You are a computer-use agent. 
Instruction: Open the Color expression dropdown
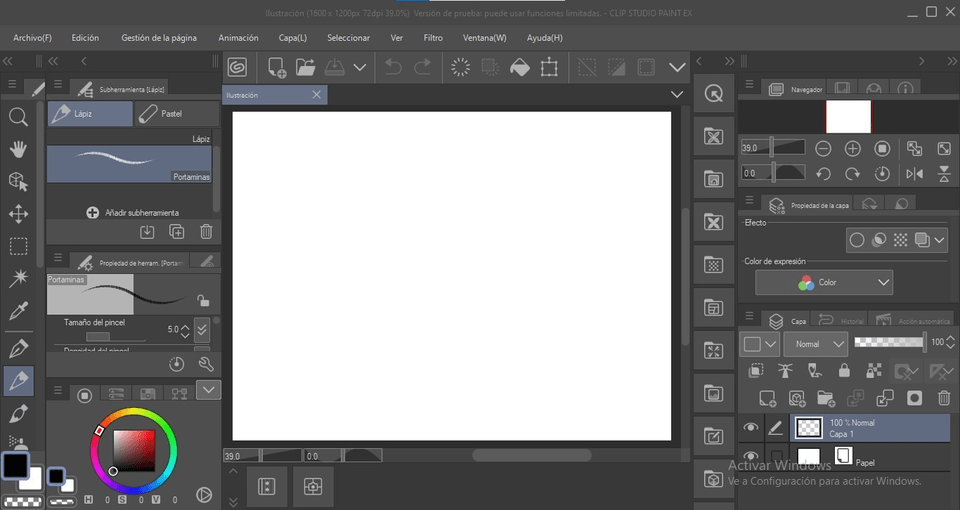coord(823,282)
